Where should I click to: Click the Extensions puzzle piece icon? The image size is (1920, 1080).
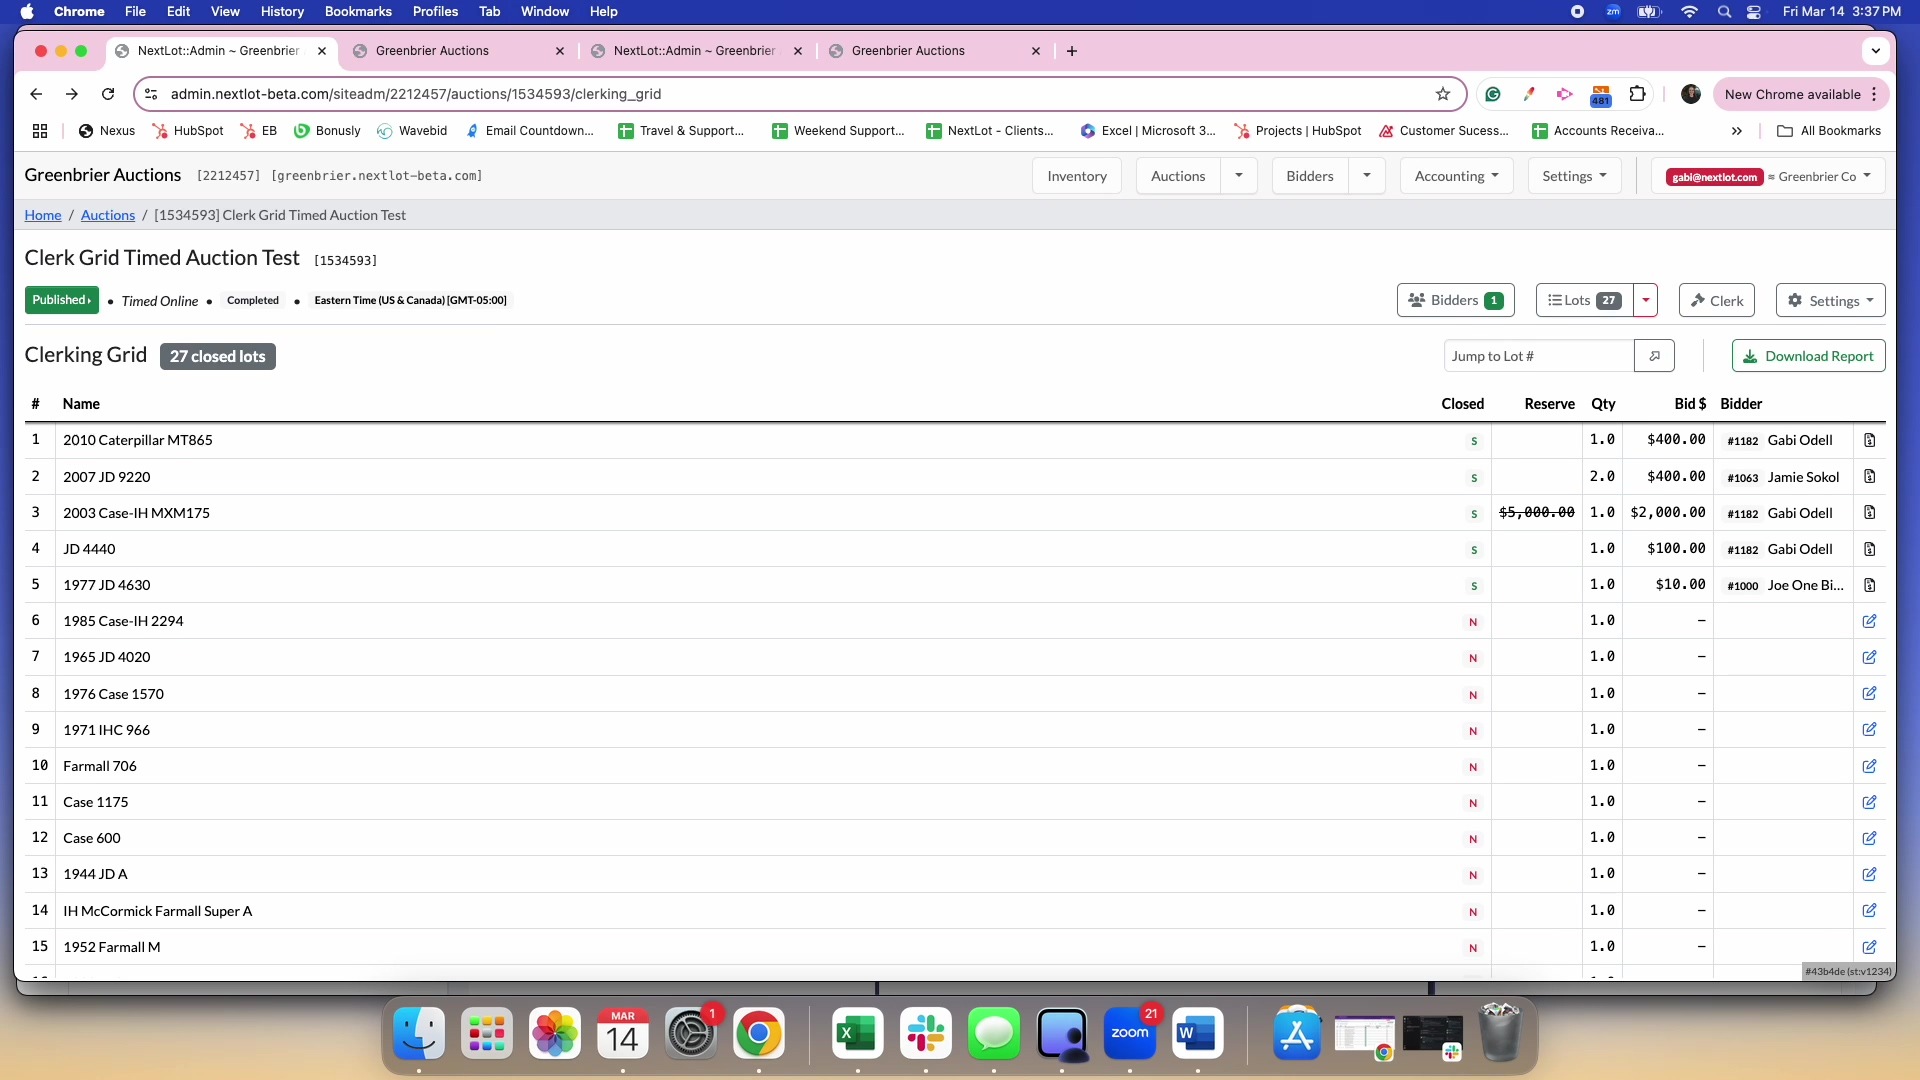click(x=1637, y=94)
